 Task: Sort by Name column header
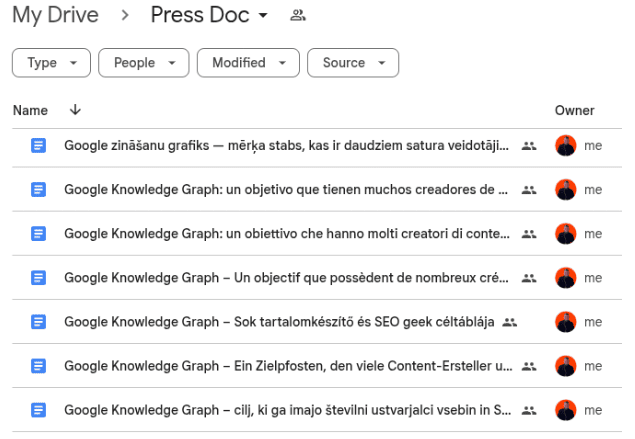(x=30, y=110)
